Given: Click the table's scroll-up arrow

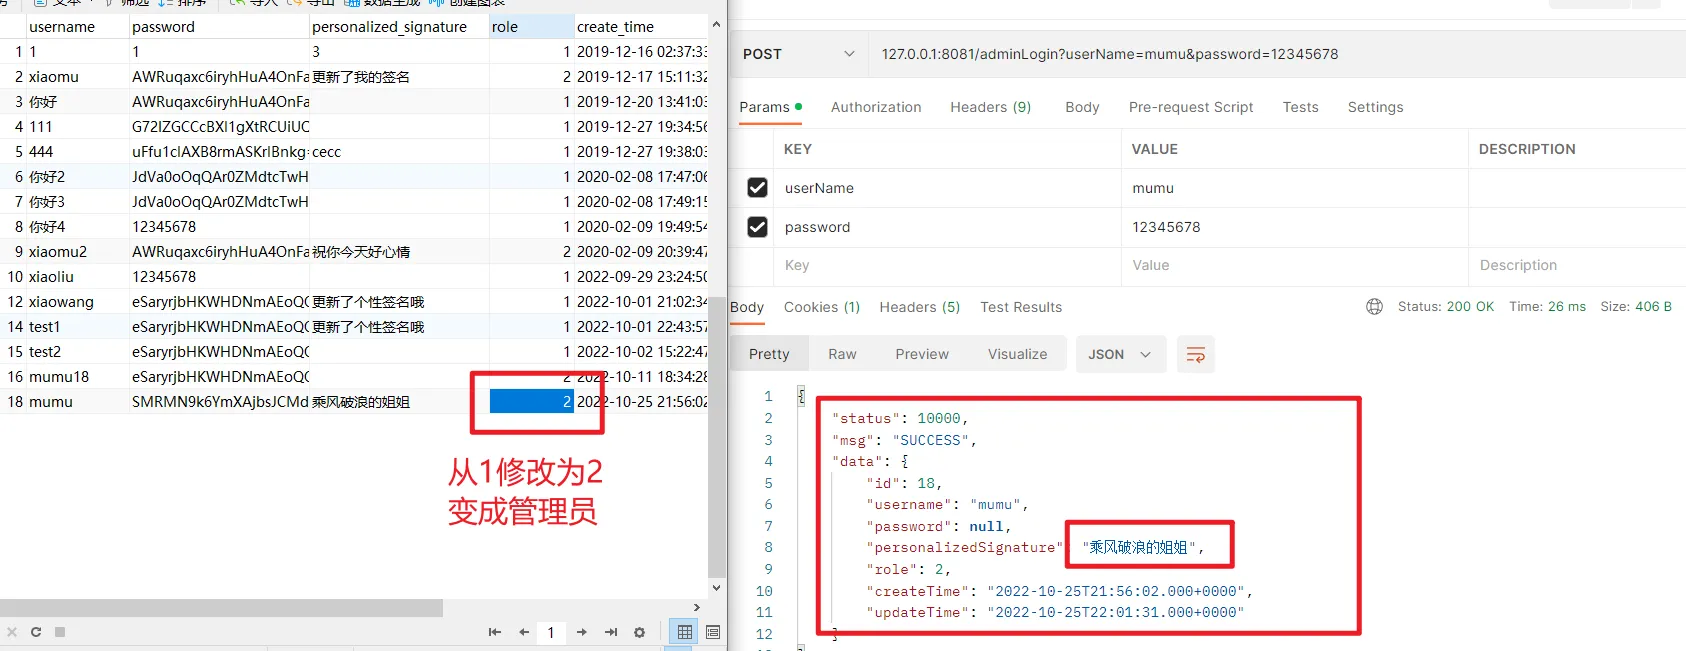Looking at the screenshot, I should 716,24.
